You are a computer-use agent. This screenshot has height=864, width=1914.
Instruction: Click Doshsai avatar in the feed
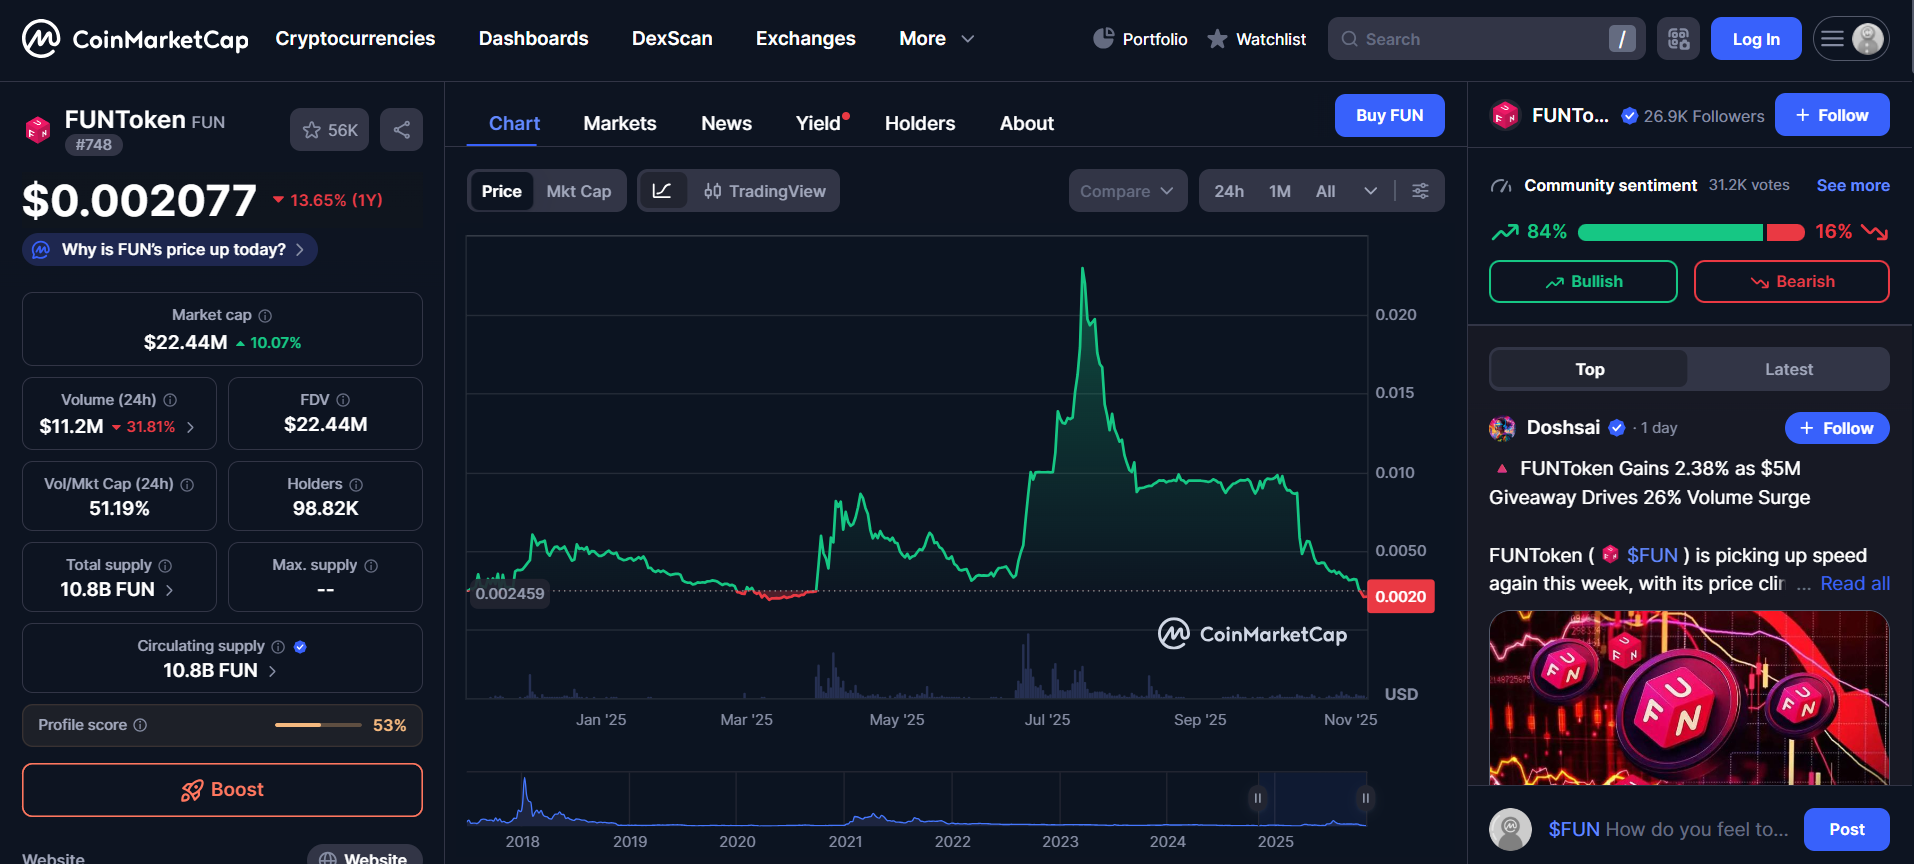[1502, 428]
